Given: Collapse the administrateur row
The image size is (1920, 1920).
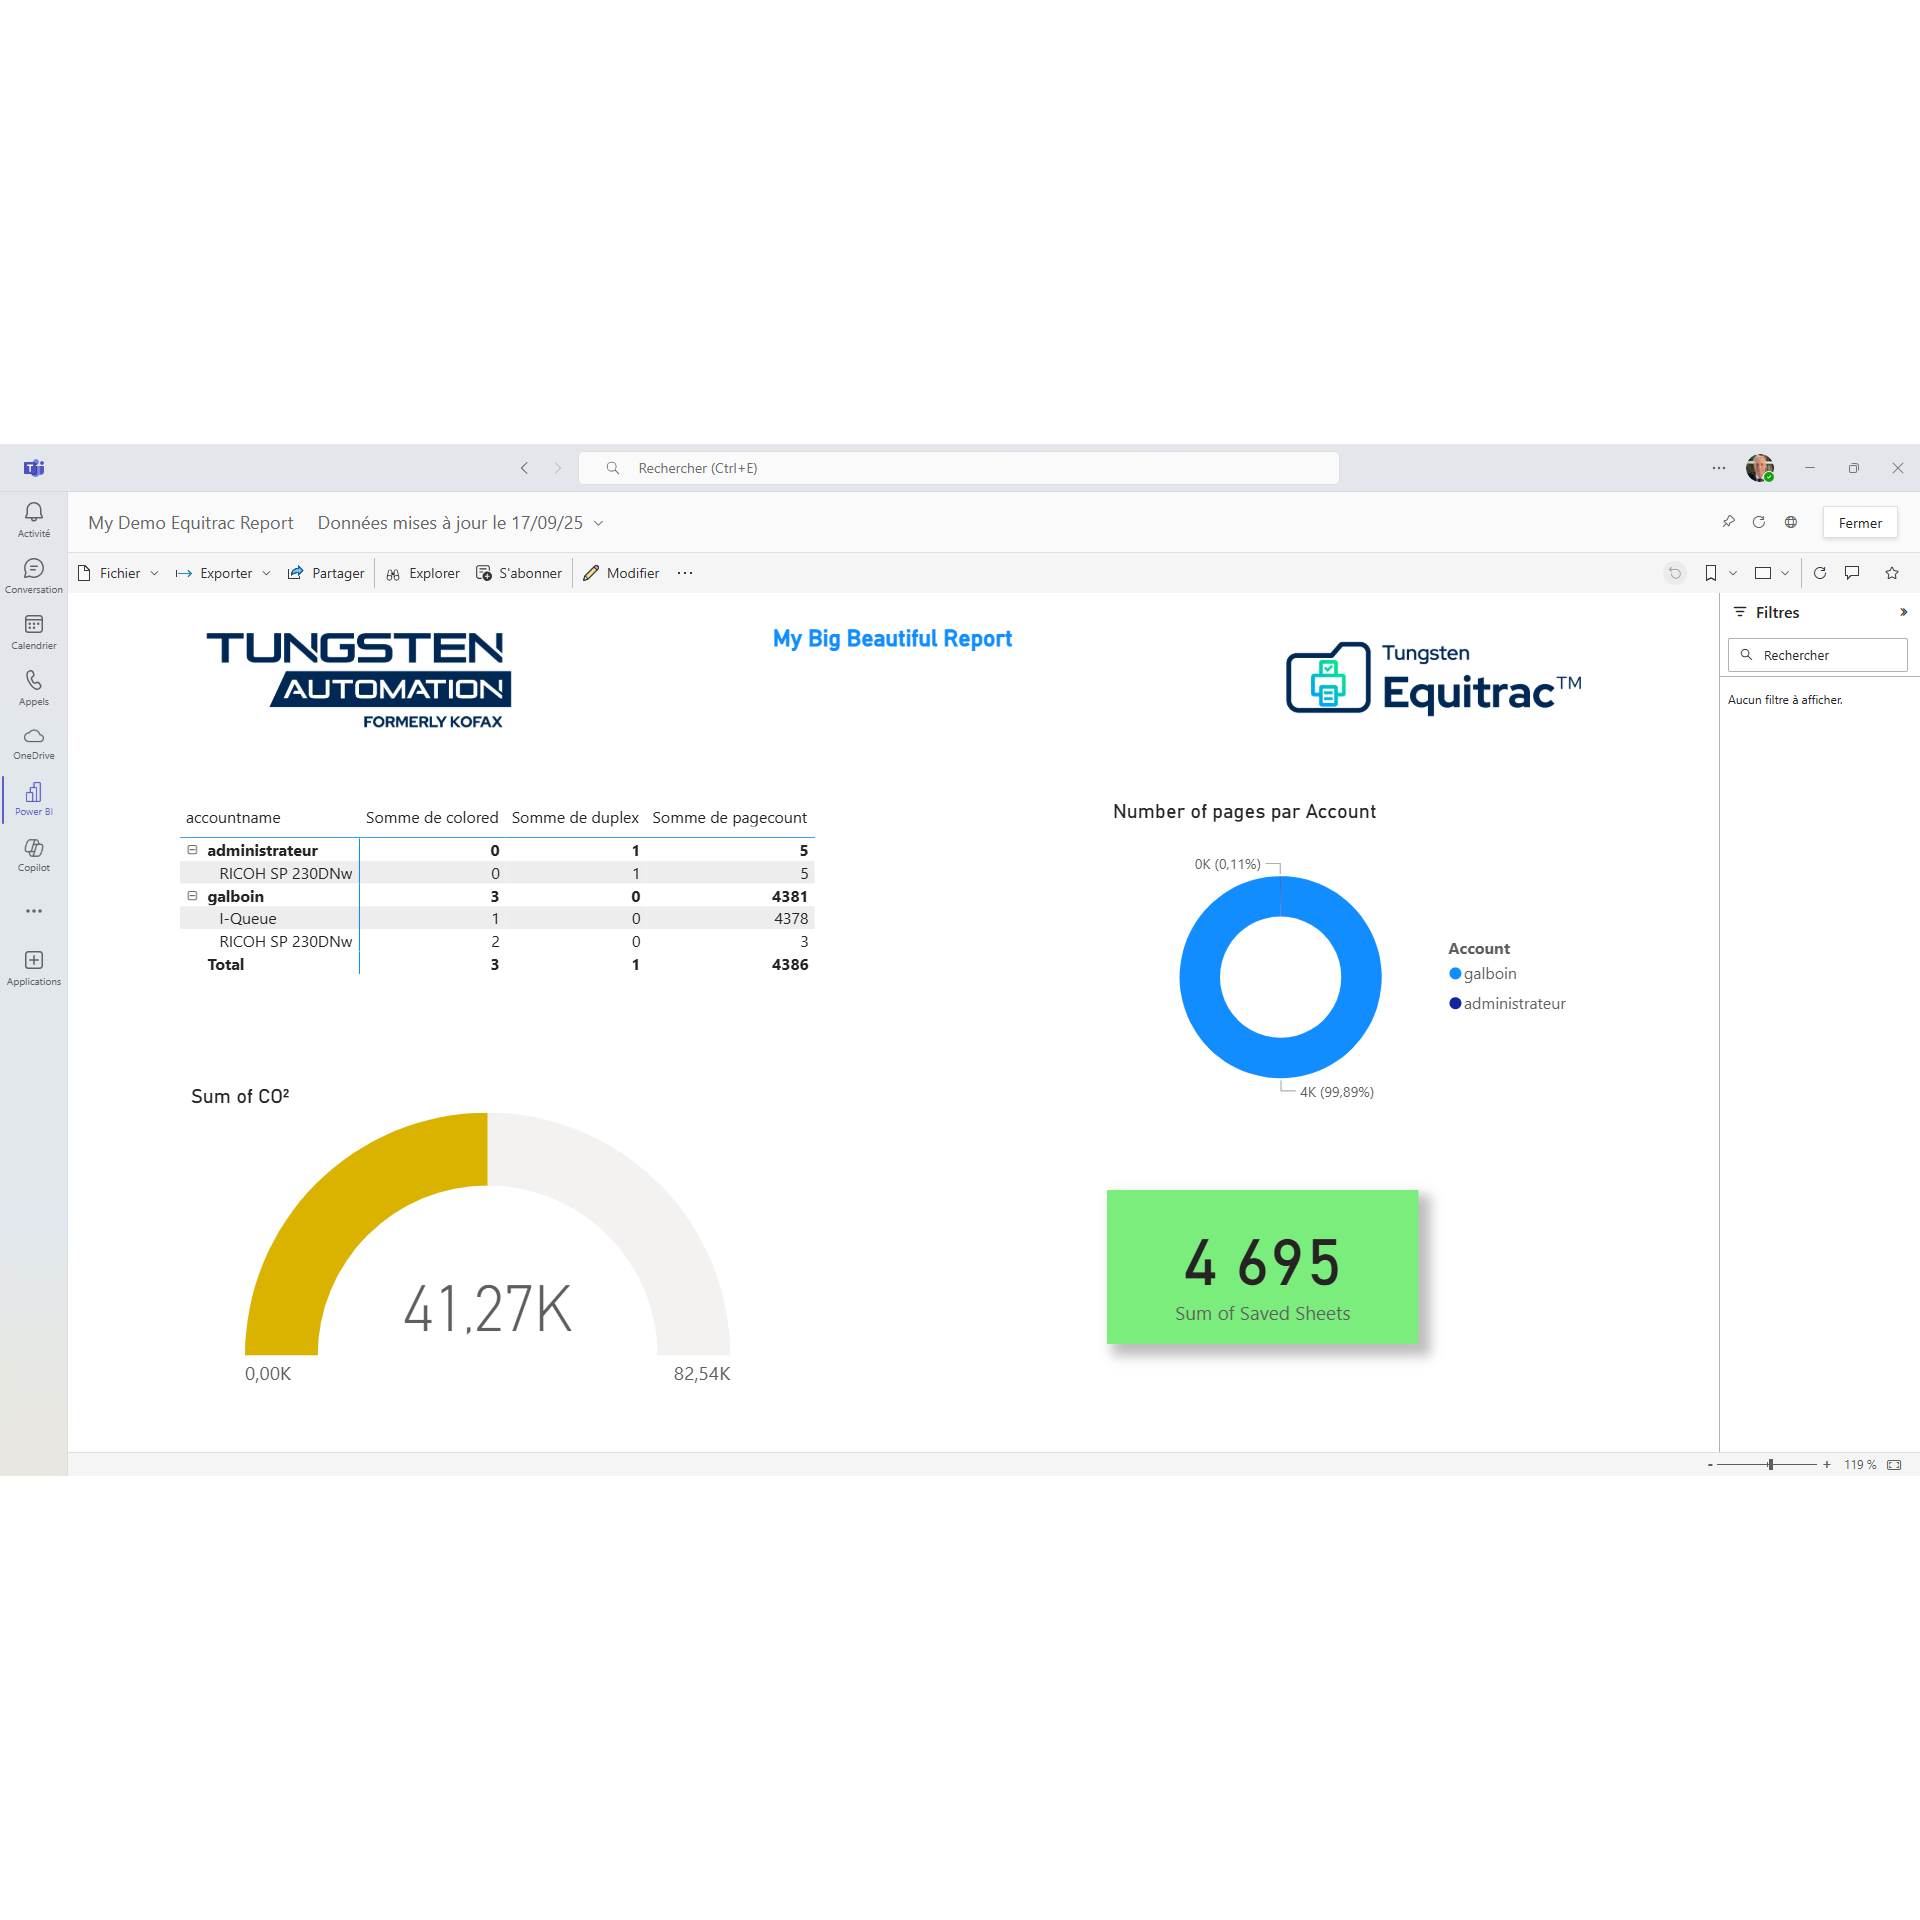Looking at the screenshot, I should point(192,850).
